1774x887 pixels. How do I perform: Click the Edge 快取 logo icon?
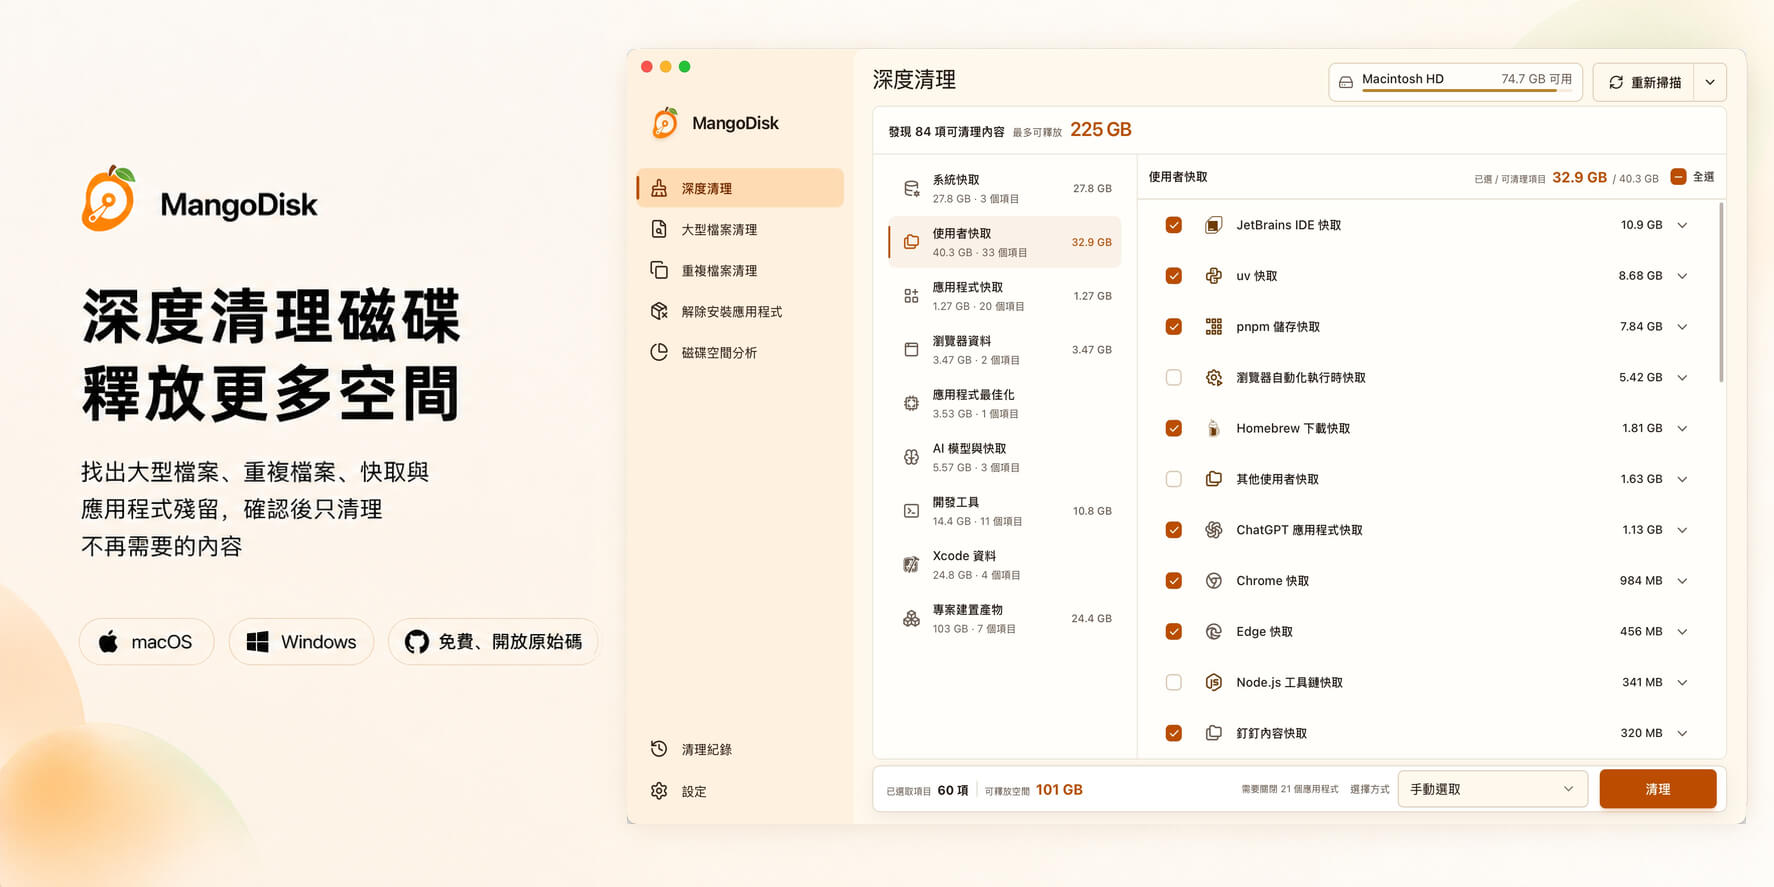1213,632
